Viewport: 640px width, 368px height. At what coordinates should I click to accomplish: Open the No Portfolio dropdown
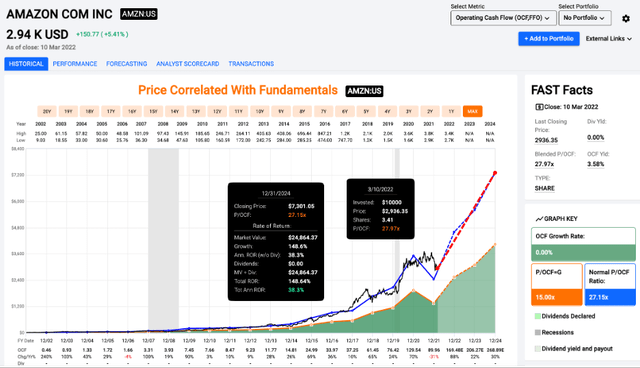click(x=584, y=18)
